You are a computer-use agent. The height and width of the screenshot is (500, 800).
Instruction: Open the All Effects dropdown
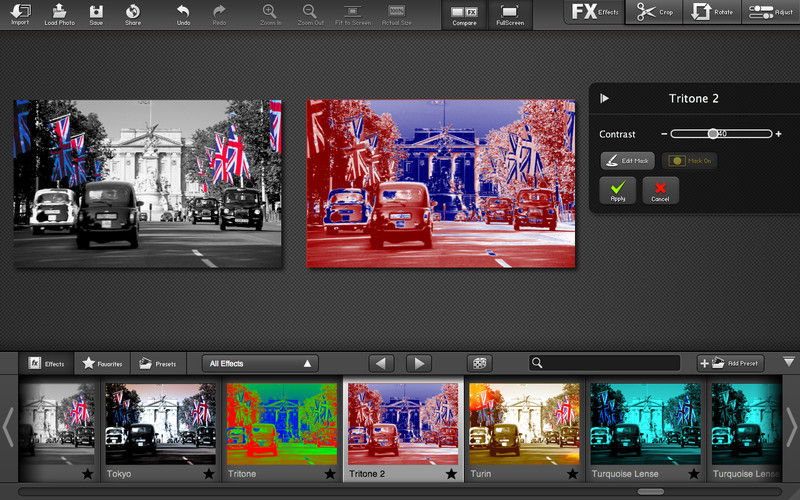pos(260,363)
